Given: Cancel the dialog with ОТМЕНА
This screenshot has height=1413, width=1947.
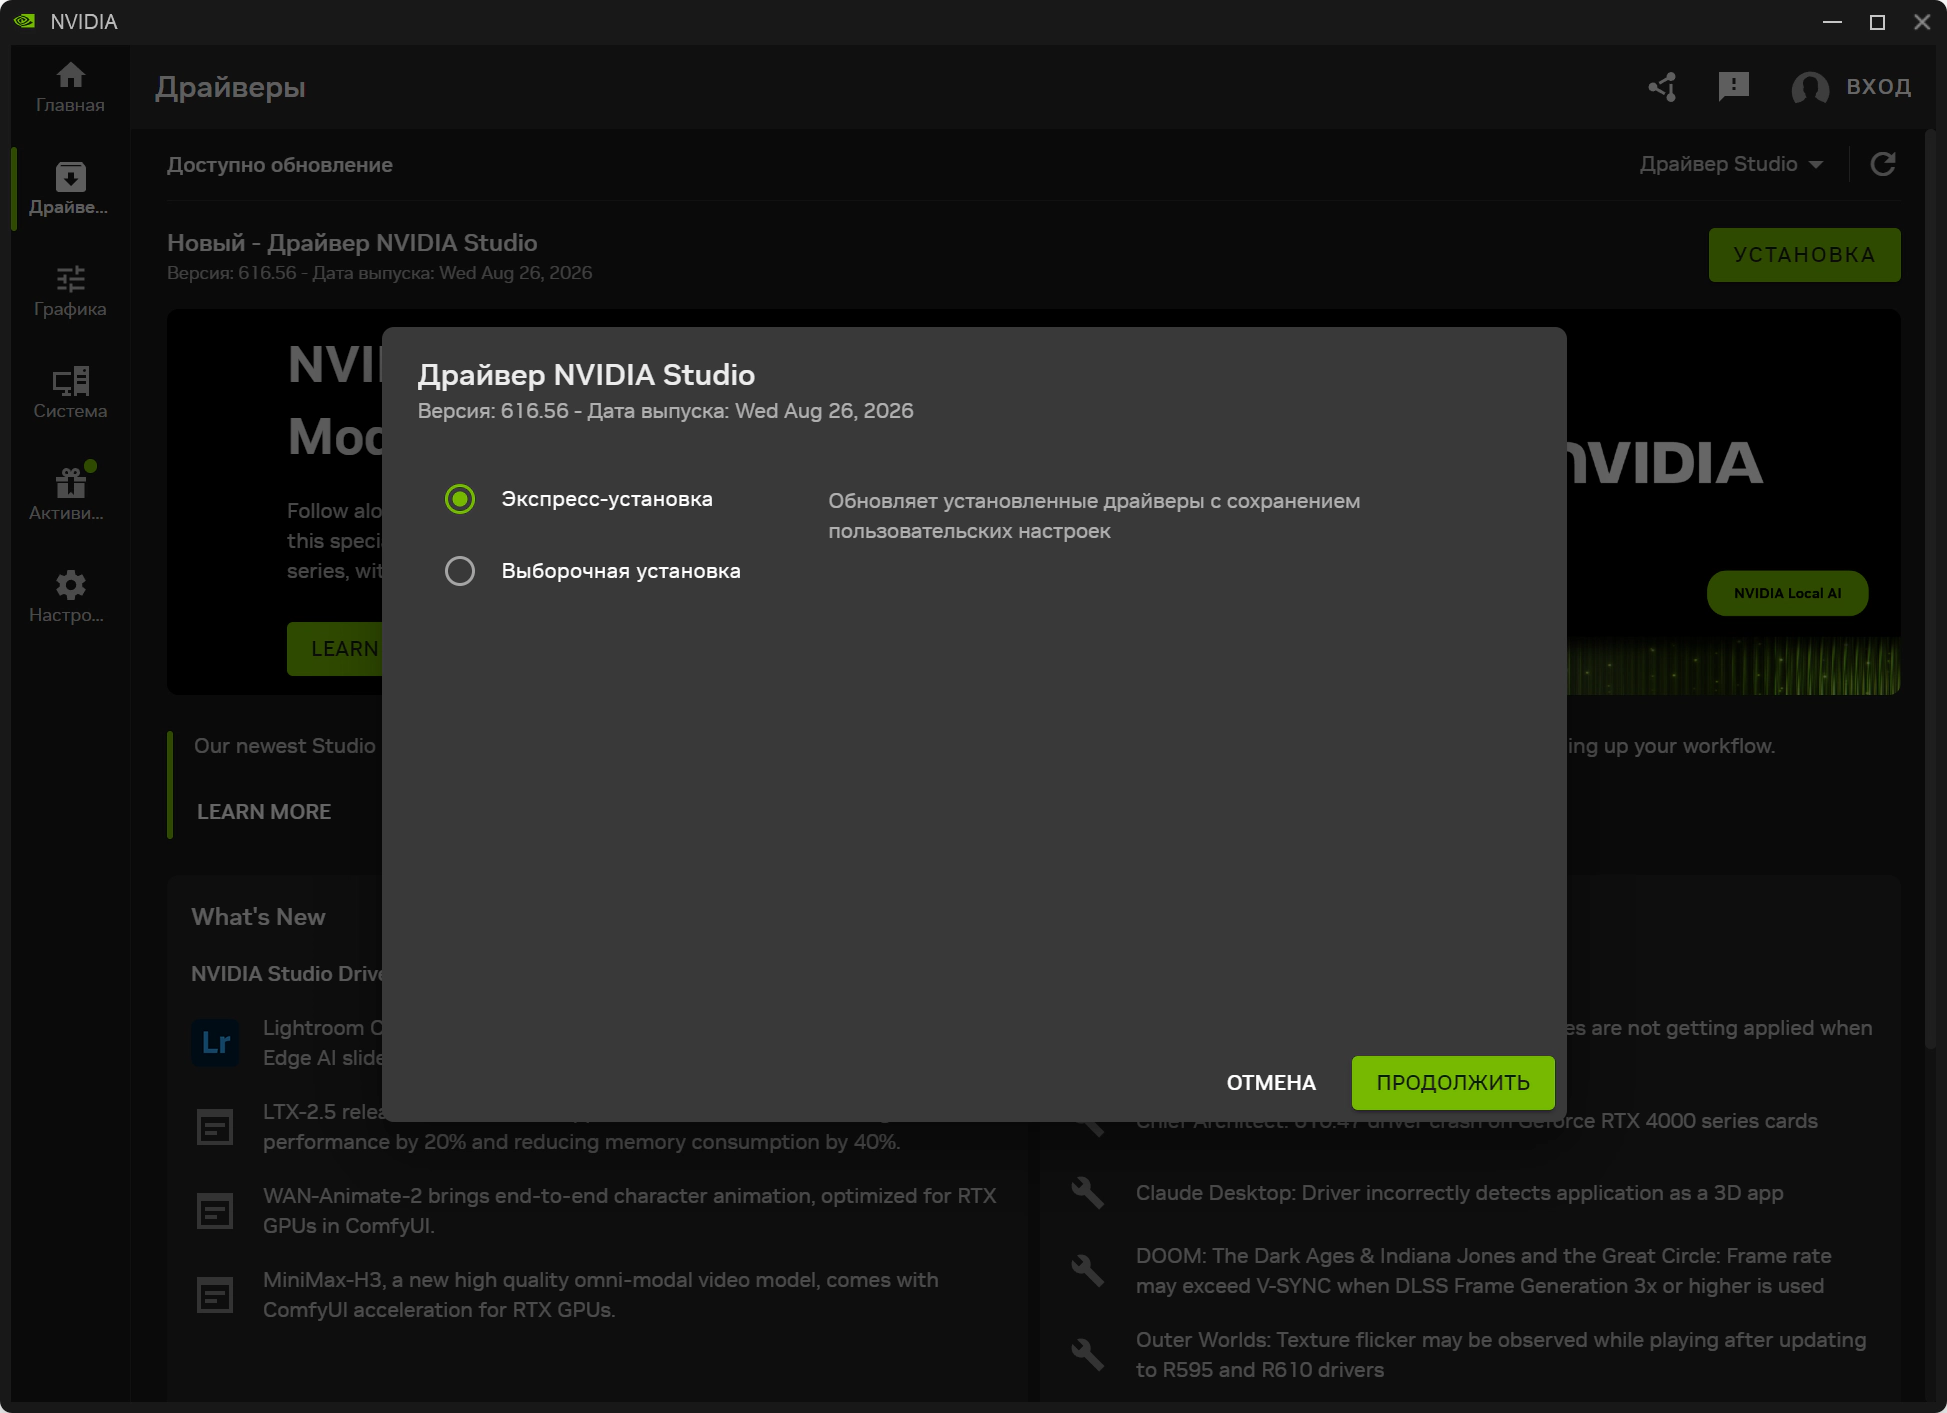Looking at the screenshot, I should tap(1271, 1083).
